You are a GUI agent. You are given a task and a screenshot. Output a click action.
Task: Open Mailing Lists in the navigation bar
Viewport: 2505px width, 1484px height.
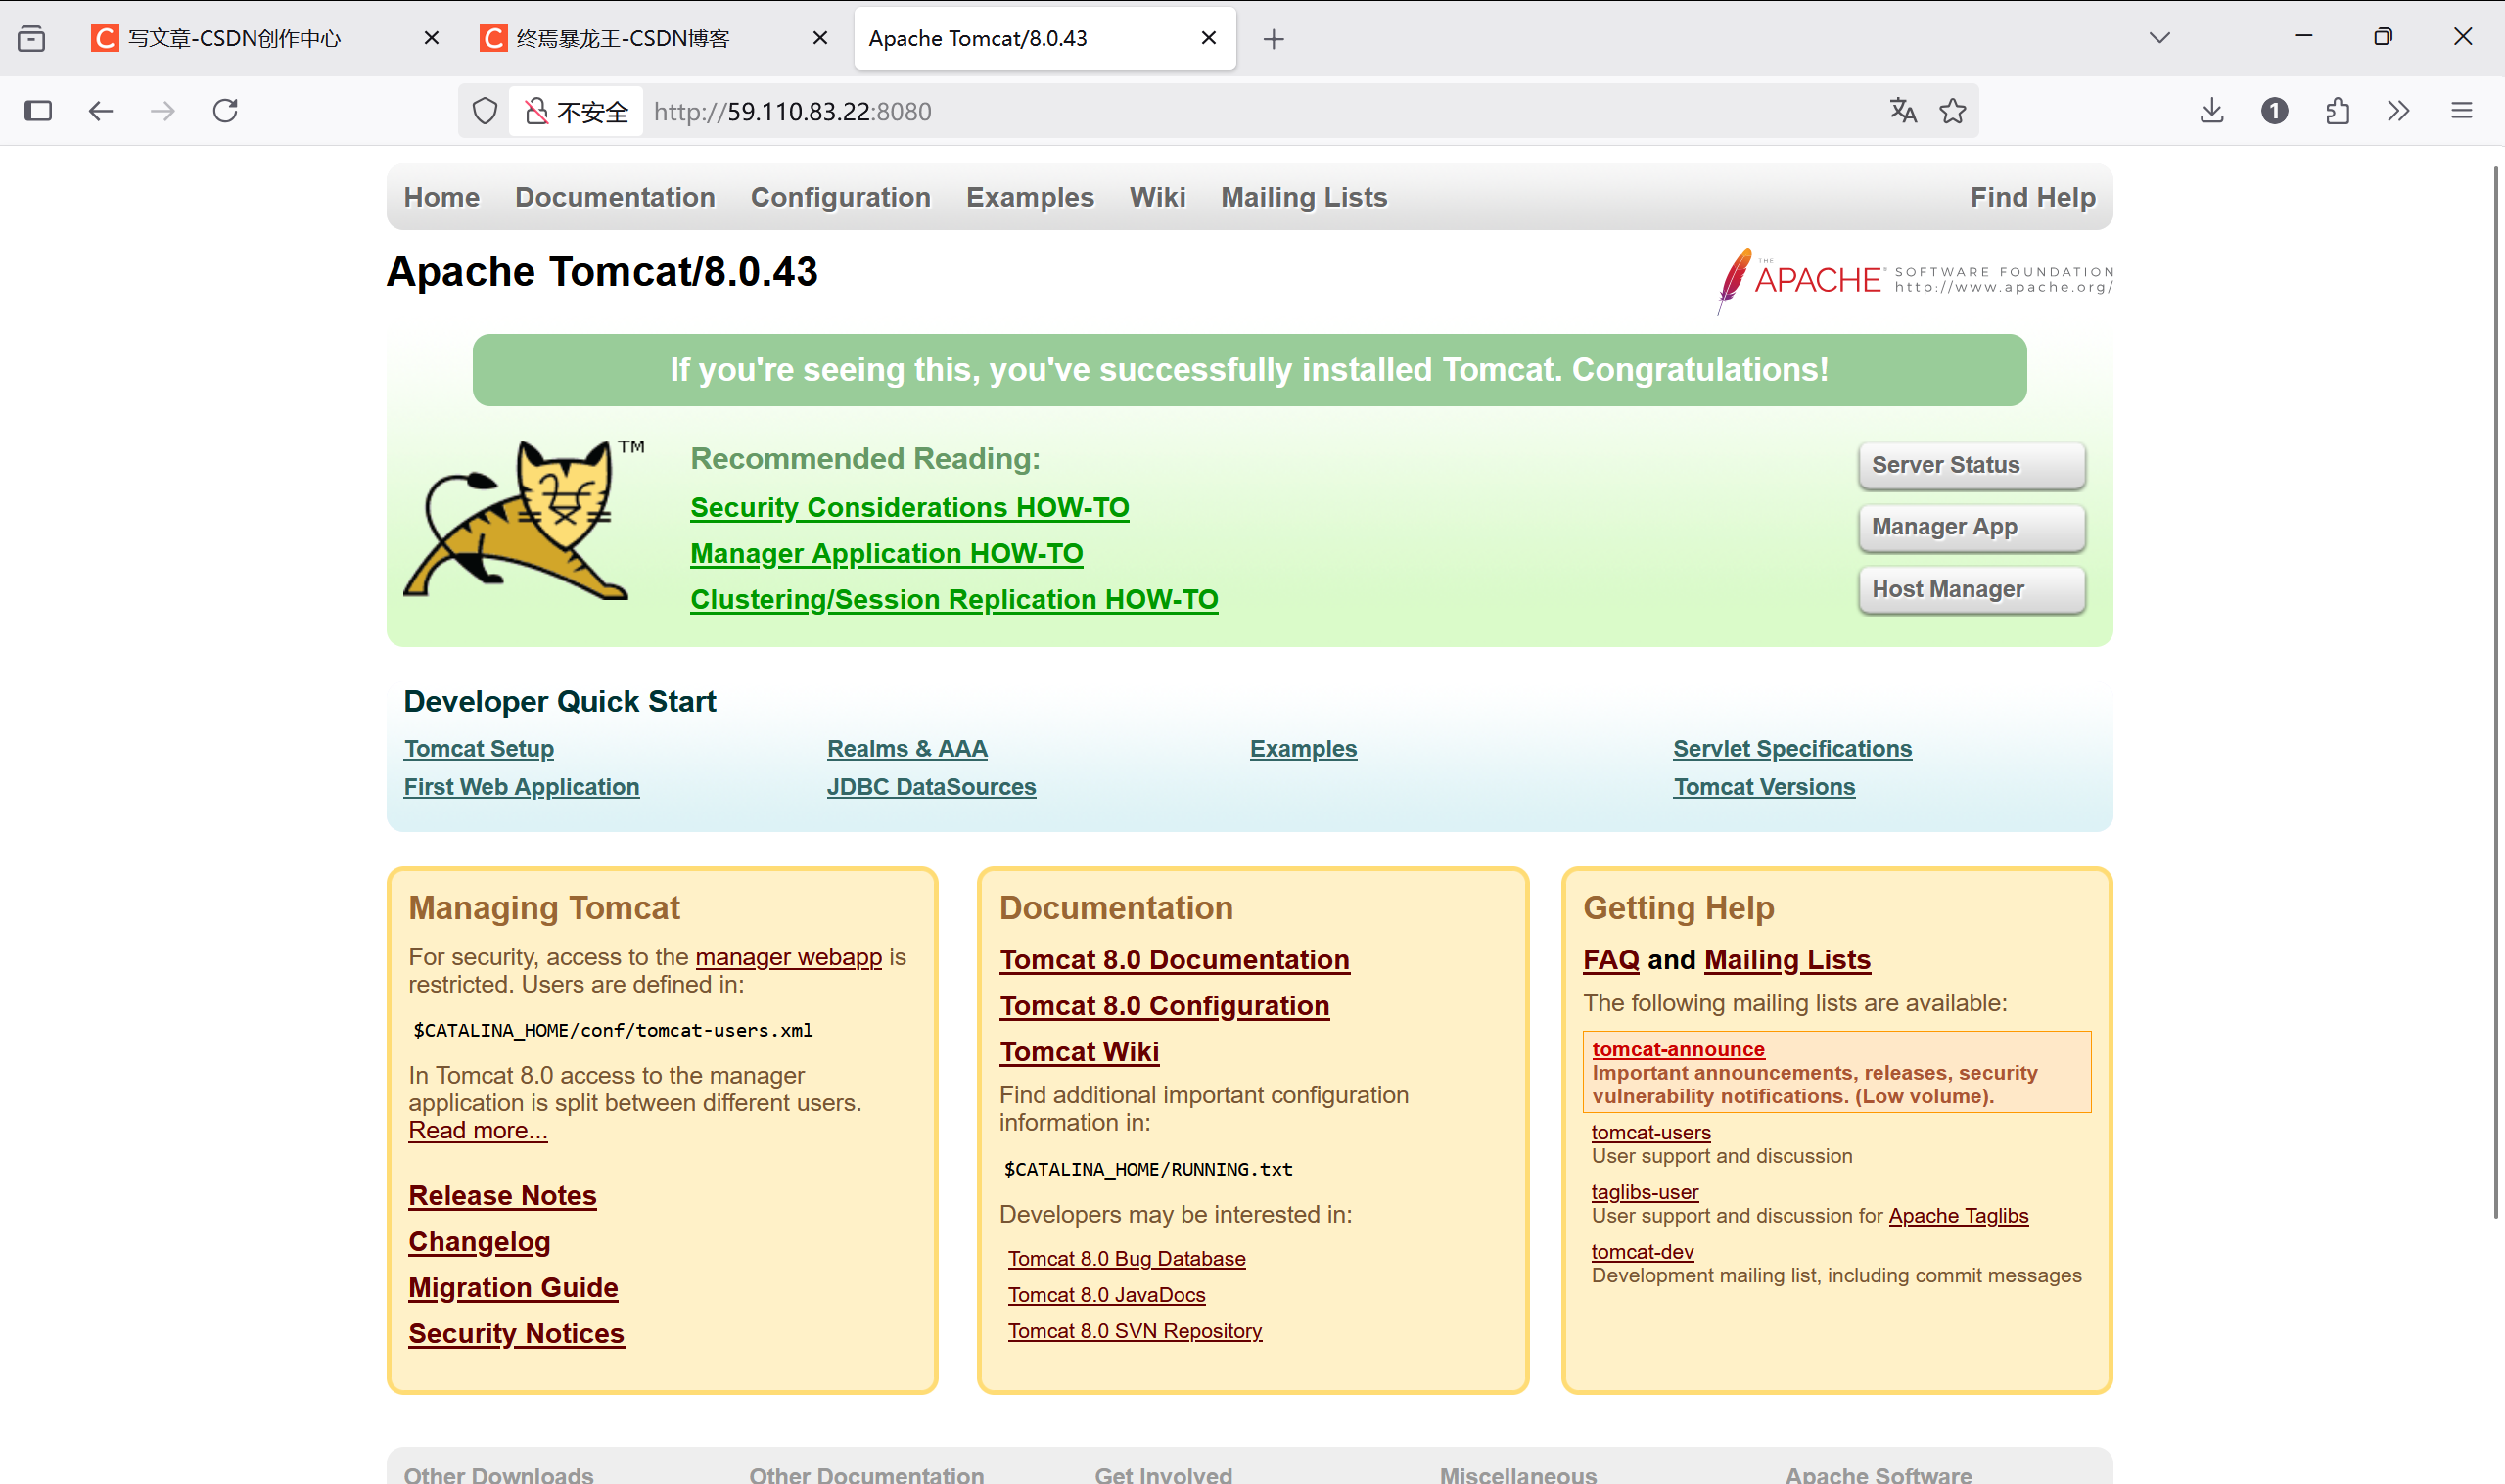1304,197
